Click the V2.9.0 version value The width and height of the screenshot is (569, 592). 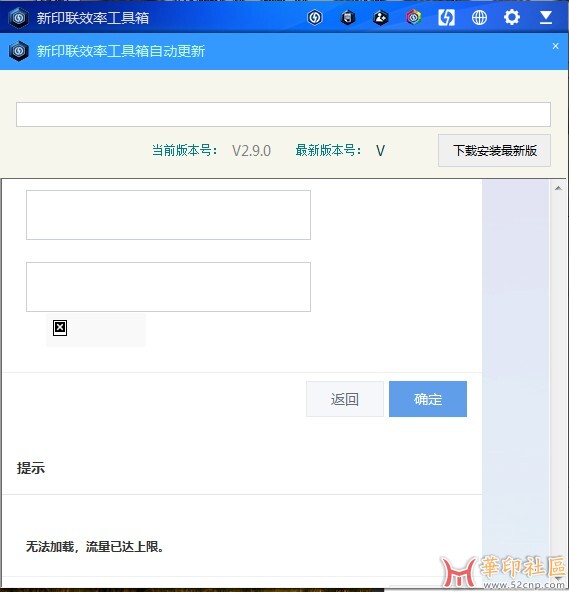(x=251, y=151)
